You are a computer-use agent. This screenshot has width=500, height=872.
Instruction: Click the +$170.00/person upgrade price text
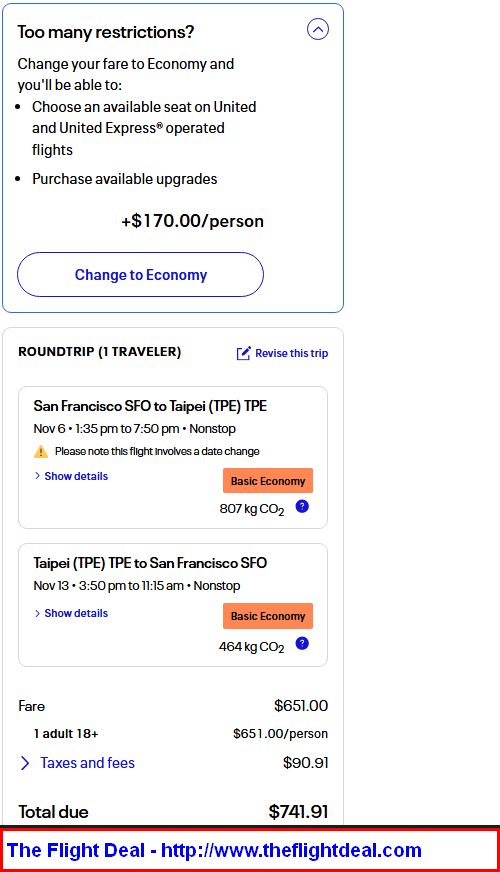point(192,221)
